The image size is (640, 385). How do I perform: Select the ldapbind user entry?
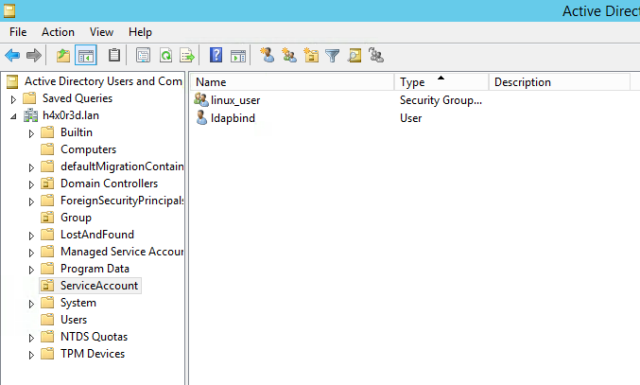(233, 118)
